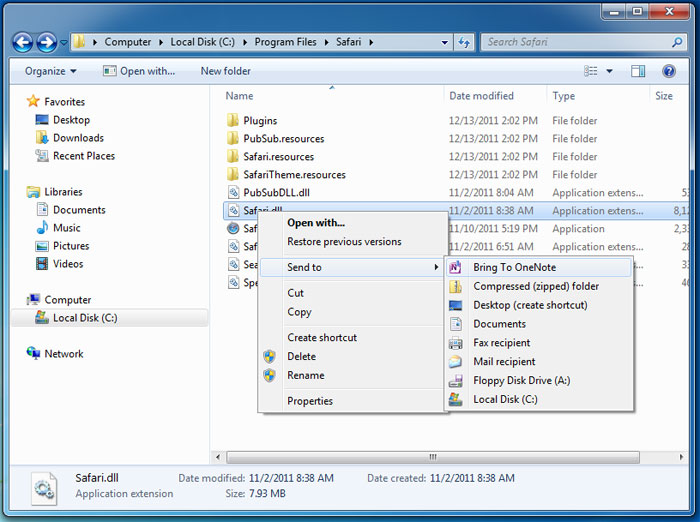Image resolution: width=700 pixels, height=522 pixels.
Task: Select Libraries in navigation pane
Action: click(x=63, y=192)
